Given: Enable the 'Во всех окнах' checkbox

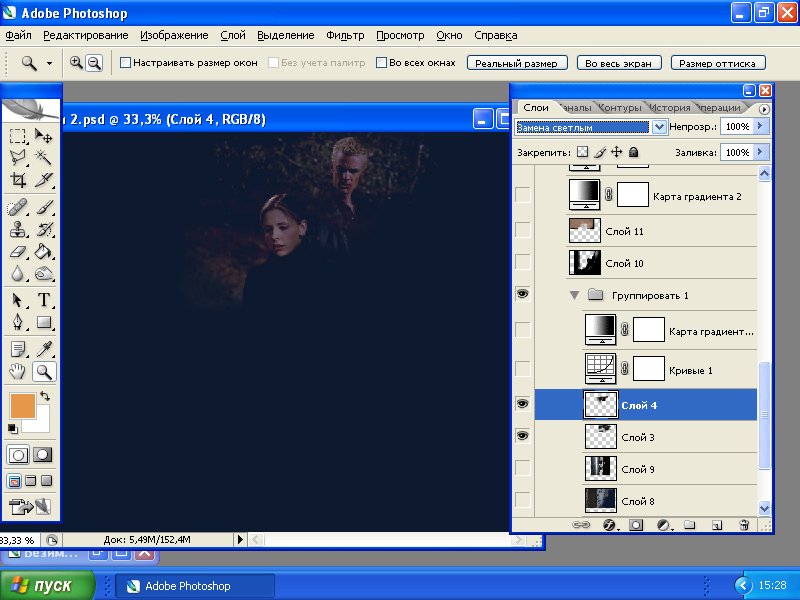Looking at the screenshot, I should coord(381,62).
